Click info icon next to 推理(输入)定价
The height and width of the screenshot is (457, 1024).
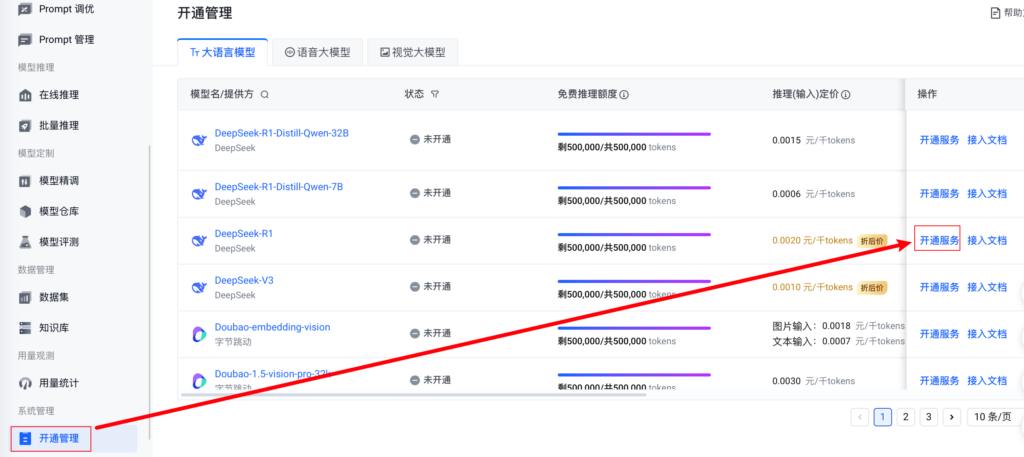tap(845, 94)
